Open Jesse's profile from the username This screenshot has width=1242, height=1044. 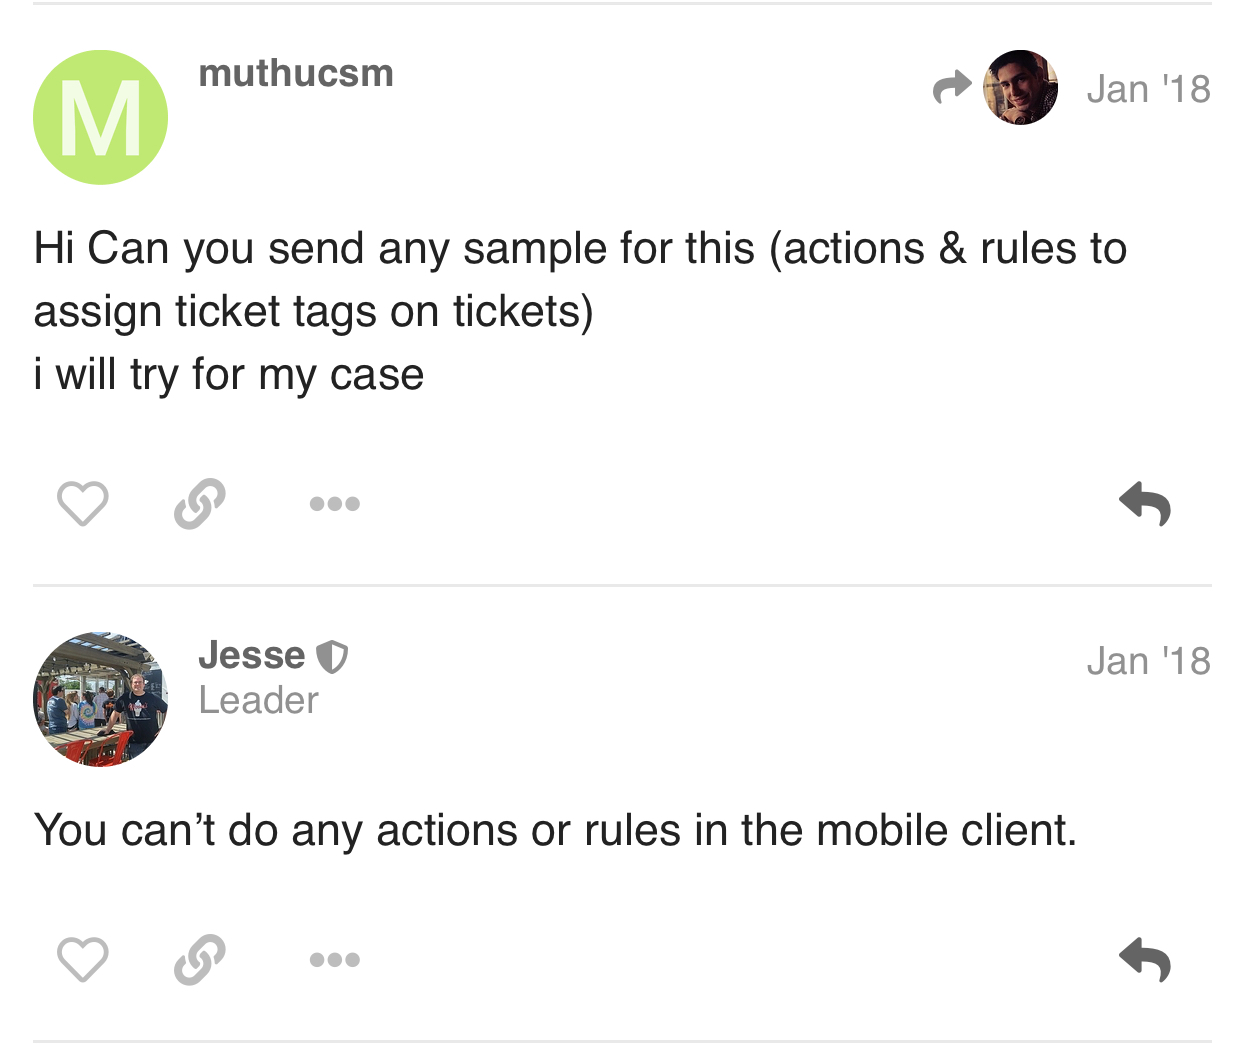click(251, 655)
